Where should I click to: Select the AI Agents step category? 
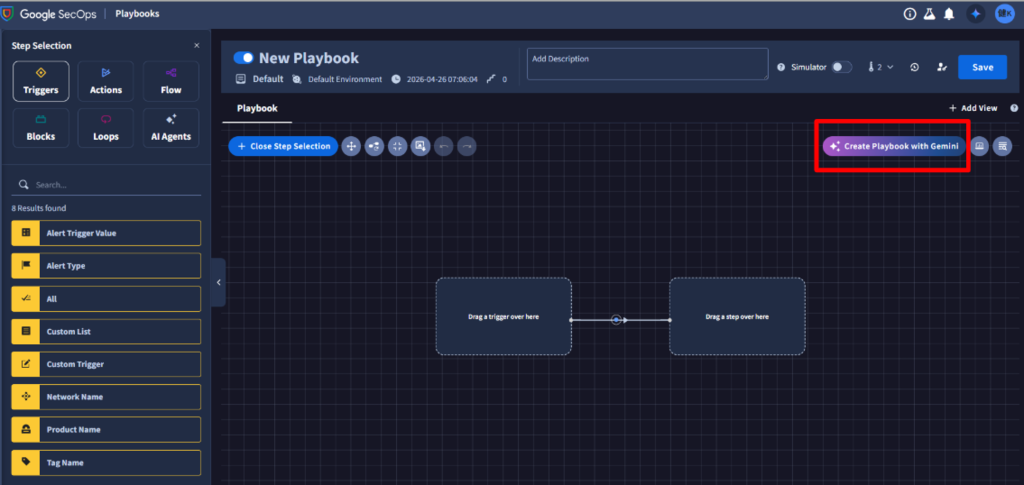point(171,128)
